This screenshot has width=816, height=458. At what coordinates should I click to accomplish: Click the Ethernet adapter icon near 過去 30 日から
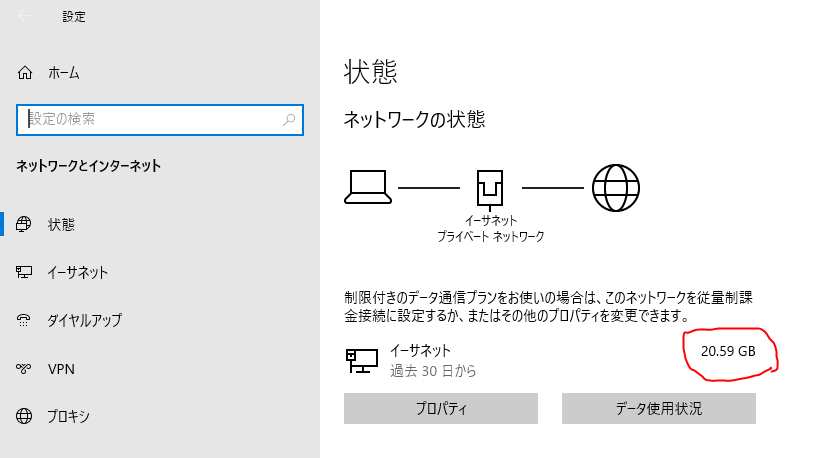pos(362,360)
